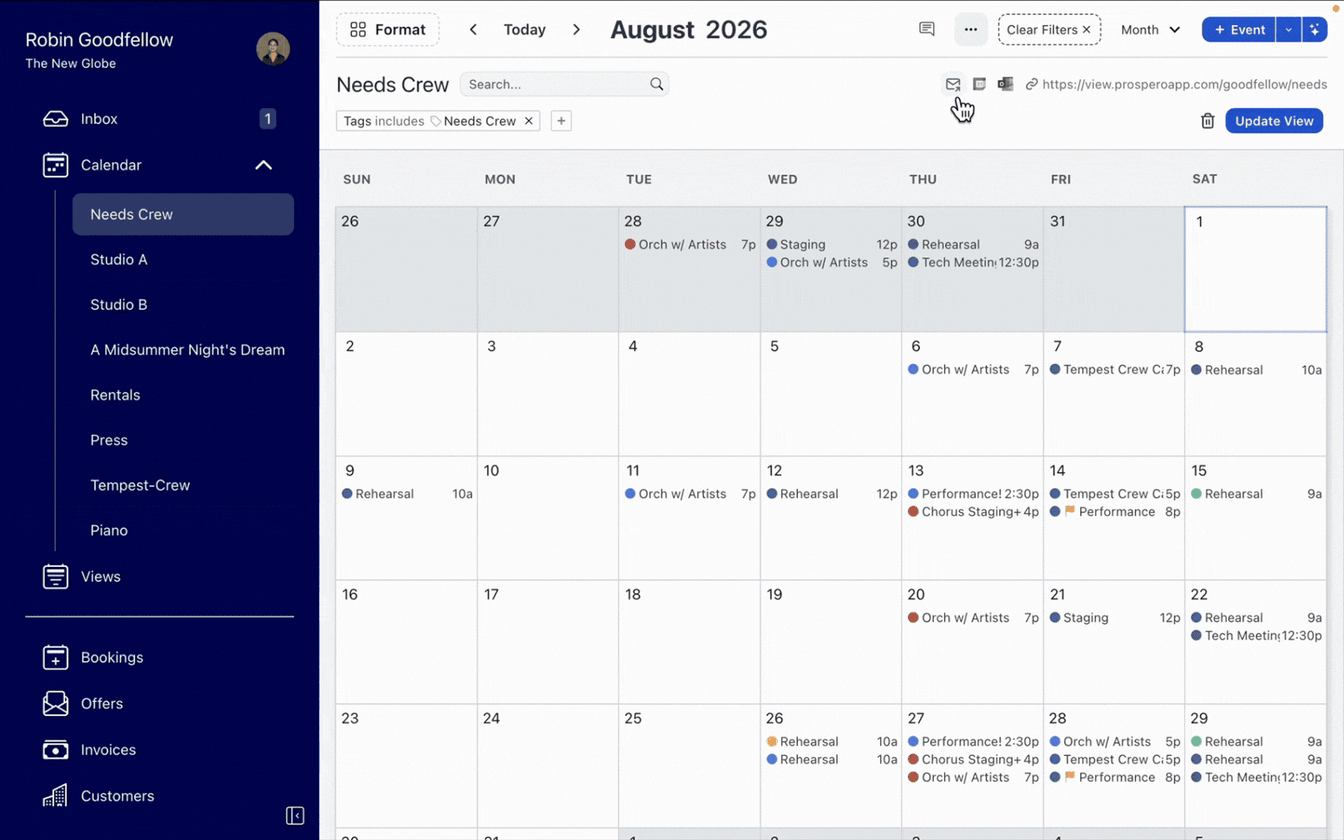Image resolution: width=1344 pixels, height=840 pixels.
Task: Open the Rehearsal event on August 8
Action: 1256,370
